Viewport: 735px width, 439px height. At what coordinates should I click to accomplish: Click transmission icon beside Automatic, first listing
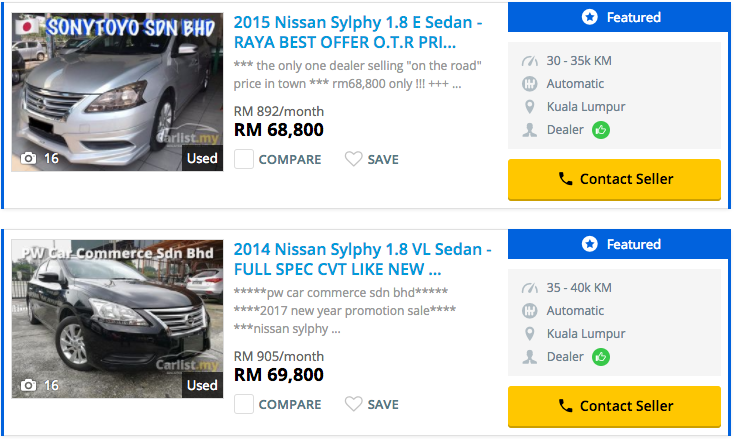[530, 84]
